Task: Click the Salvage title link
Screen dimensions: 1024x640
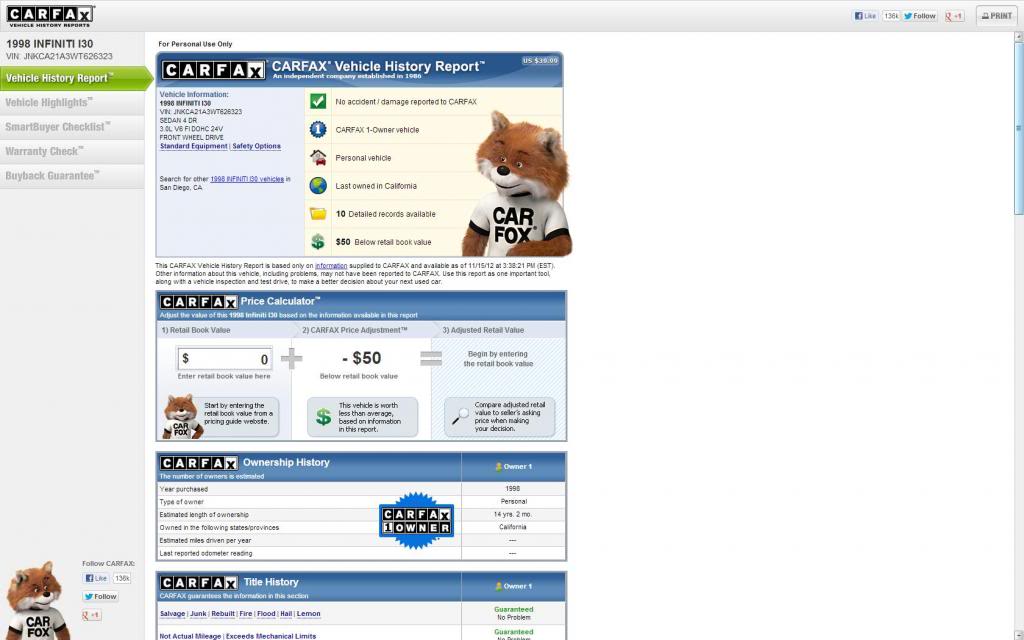Action: point(172,614)
